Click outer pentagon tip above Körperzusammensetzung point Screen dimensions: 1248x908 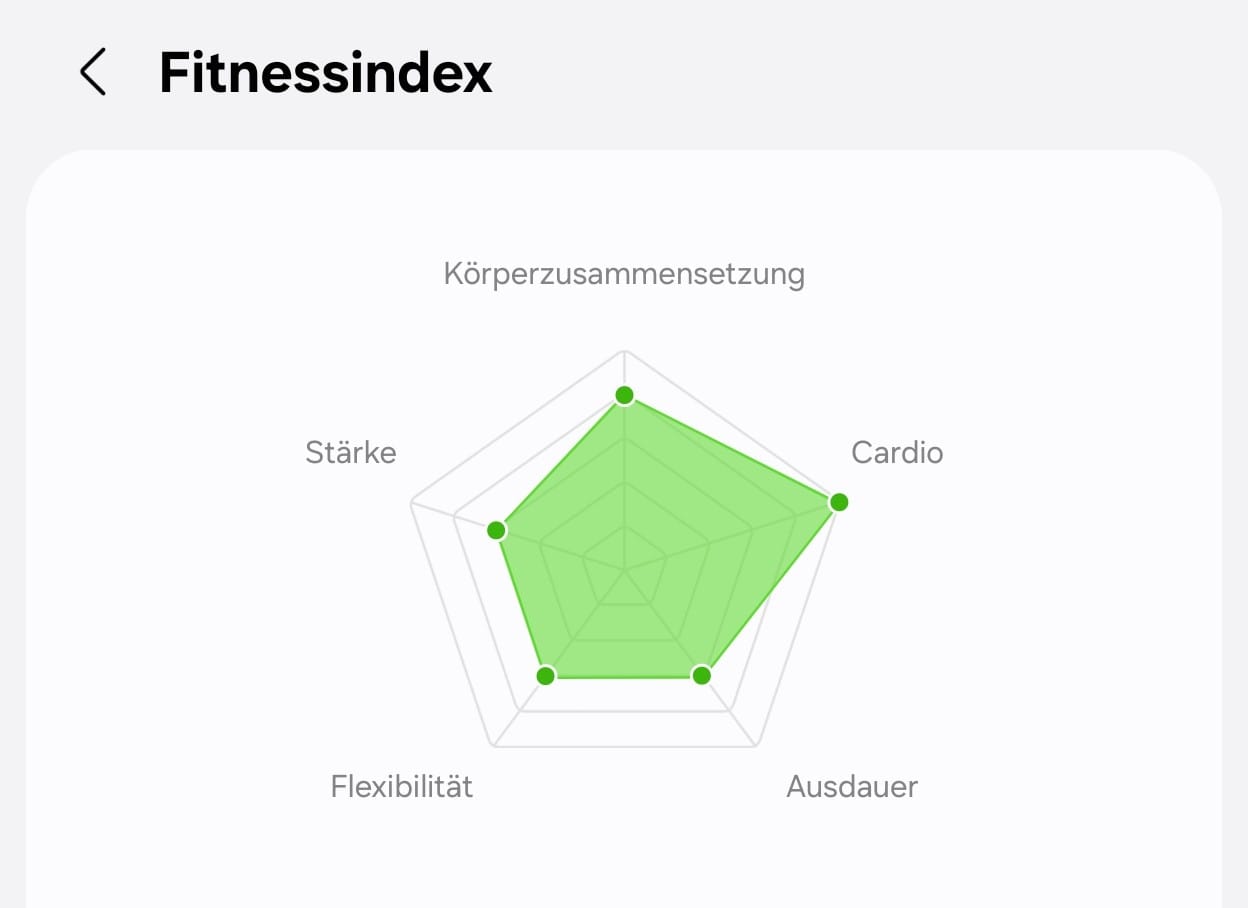point(624,351)
